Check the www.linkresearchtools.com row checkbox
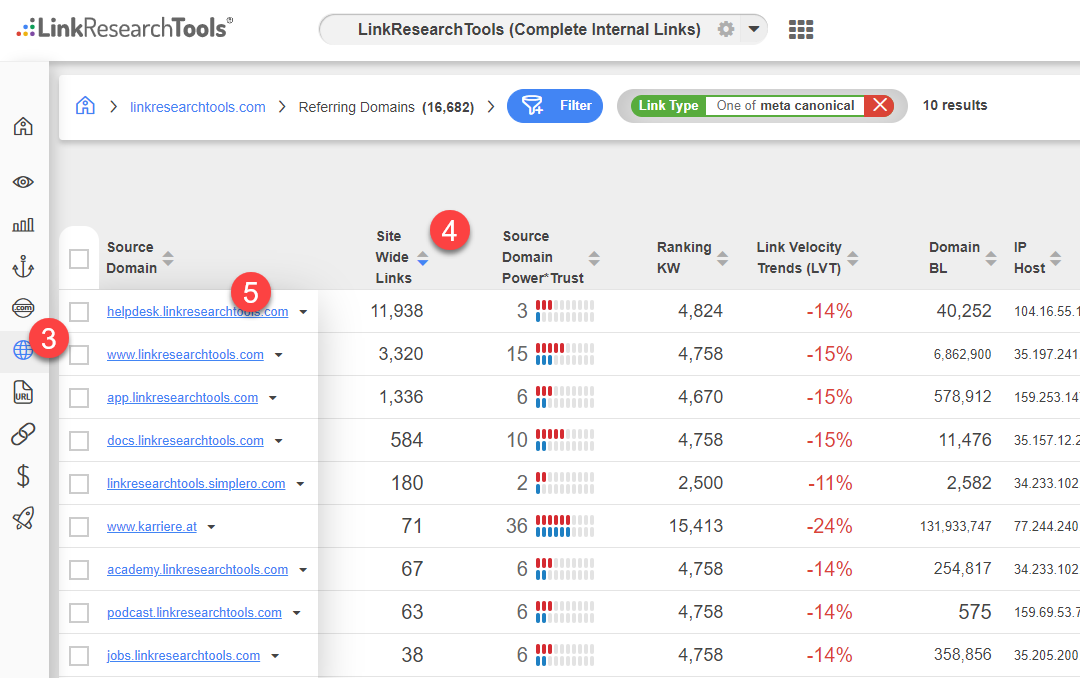 (x=79, y=355)
